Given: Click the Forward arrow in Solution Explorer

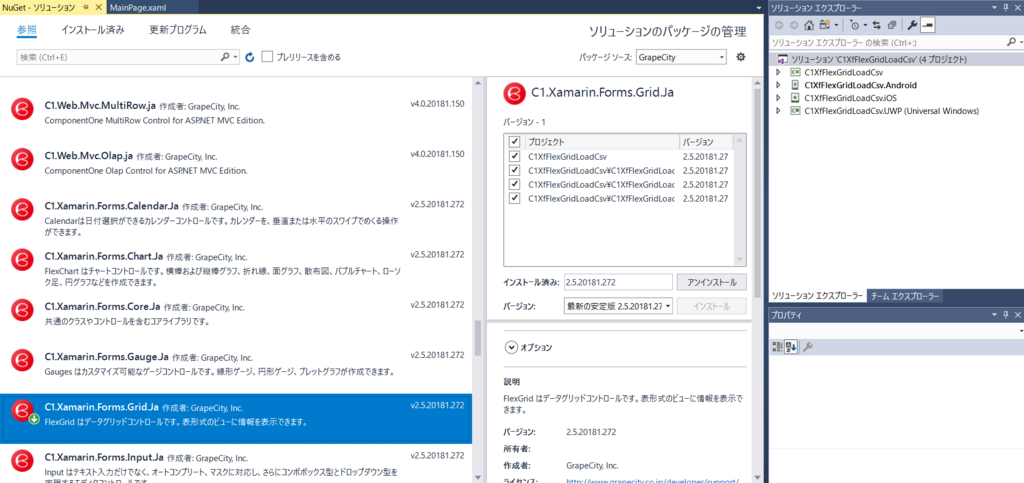Looking at the screenshot, I should click(x=794, y=25).
